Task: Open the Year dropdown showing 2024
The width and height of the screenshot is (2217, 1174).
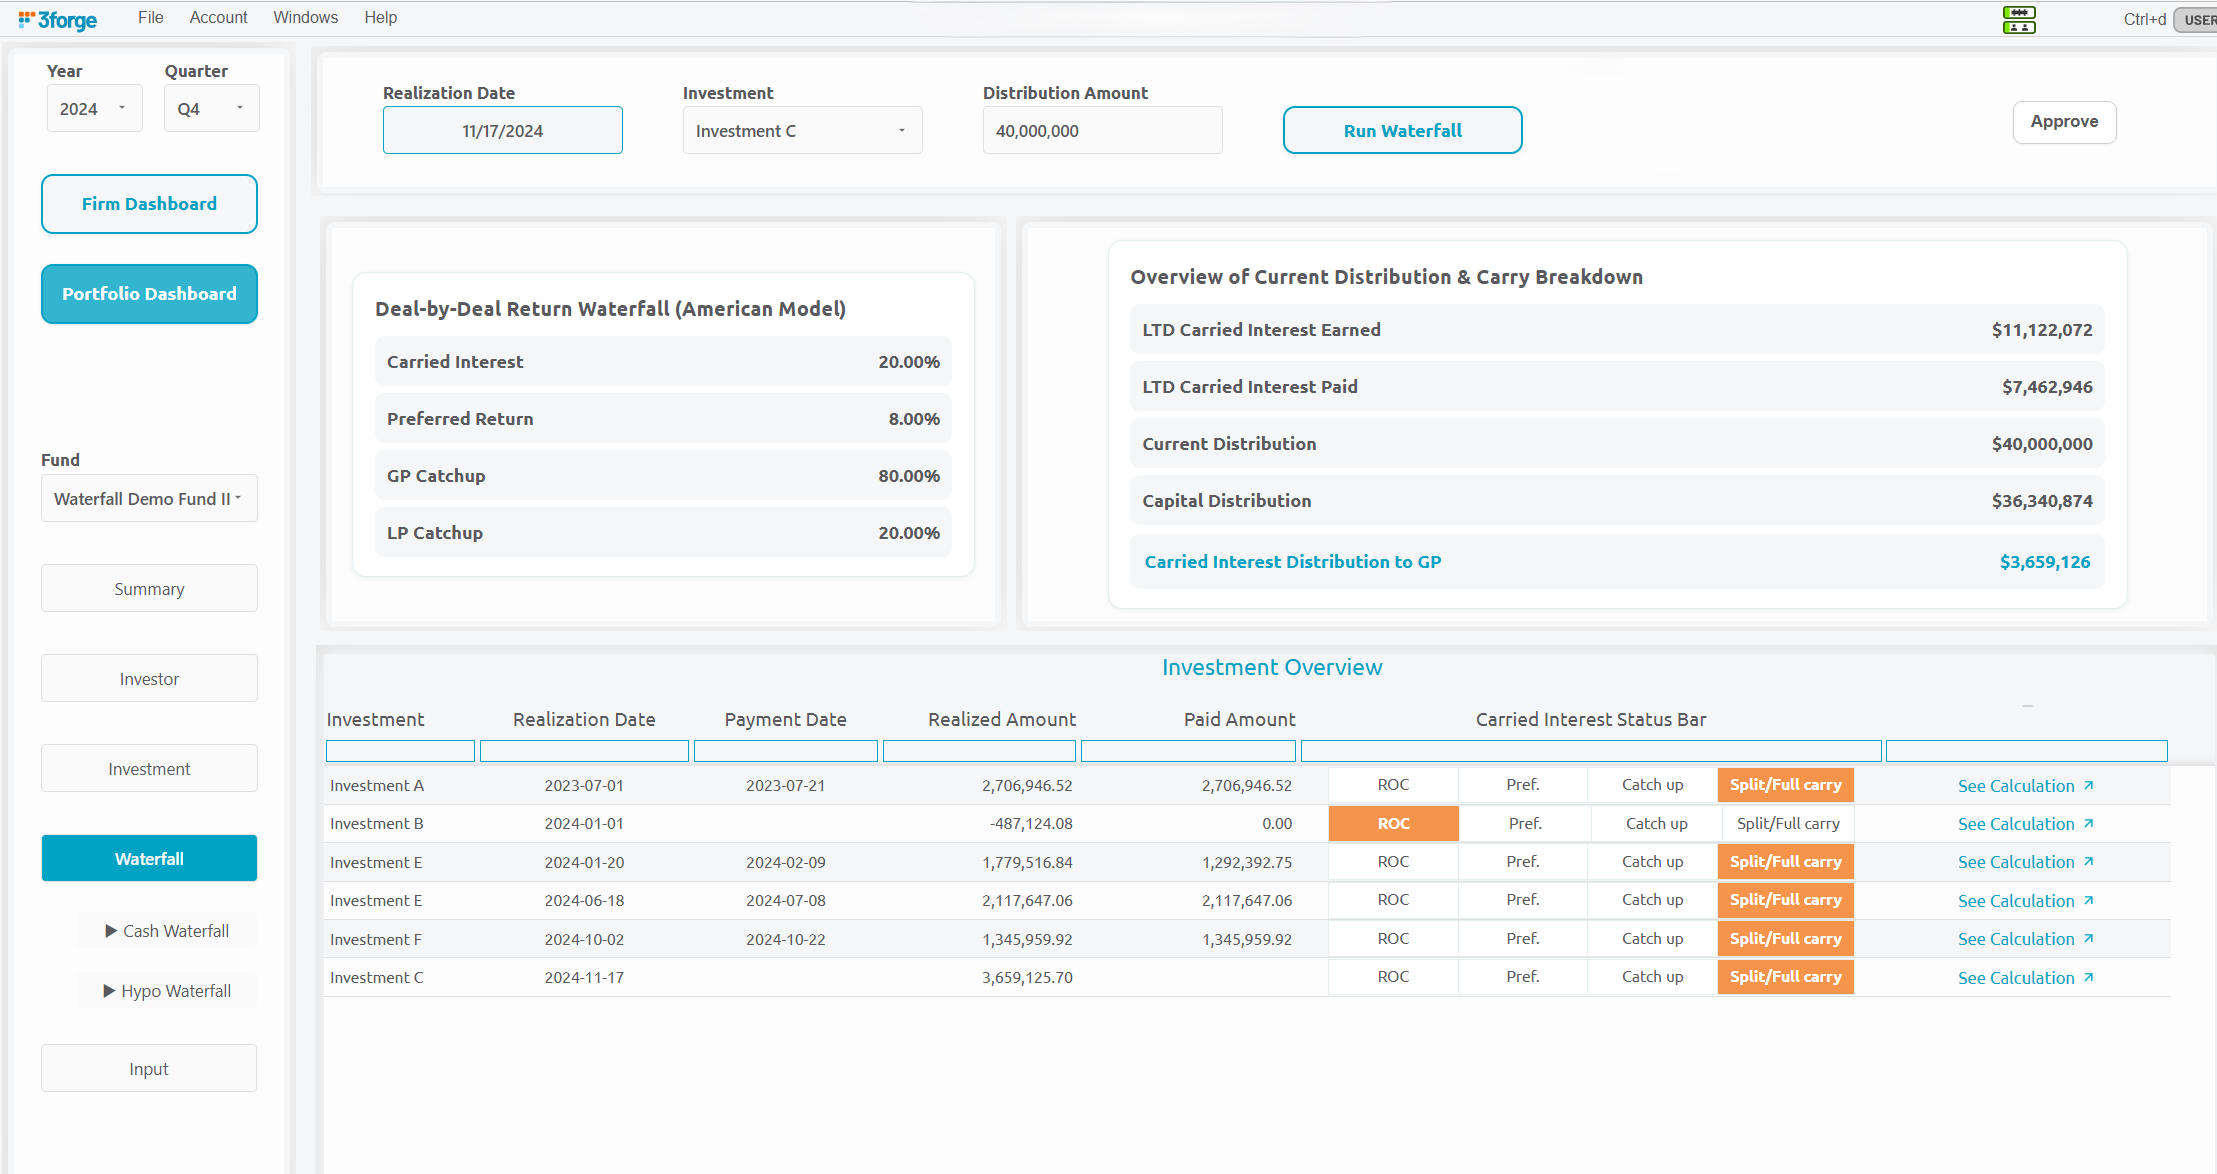Action: click(x=94, y=109)
